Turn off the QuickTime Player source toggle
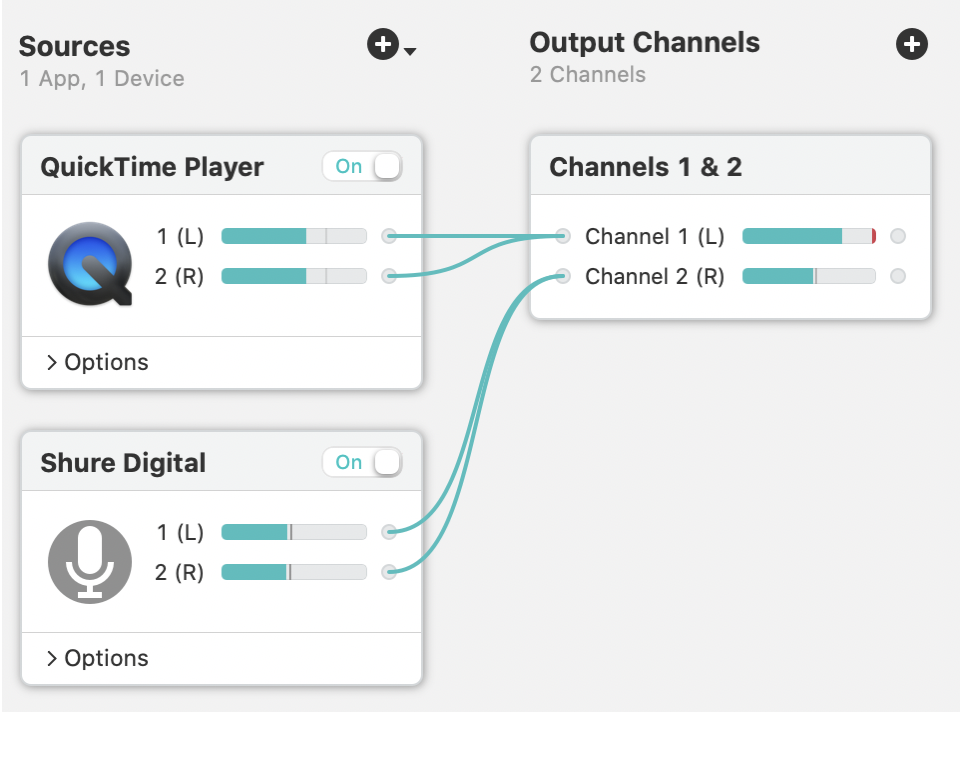This screenshot has height=762, width=962. (x=362, y=167)
